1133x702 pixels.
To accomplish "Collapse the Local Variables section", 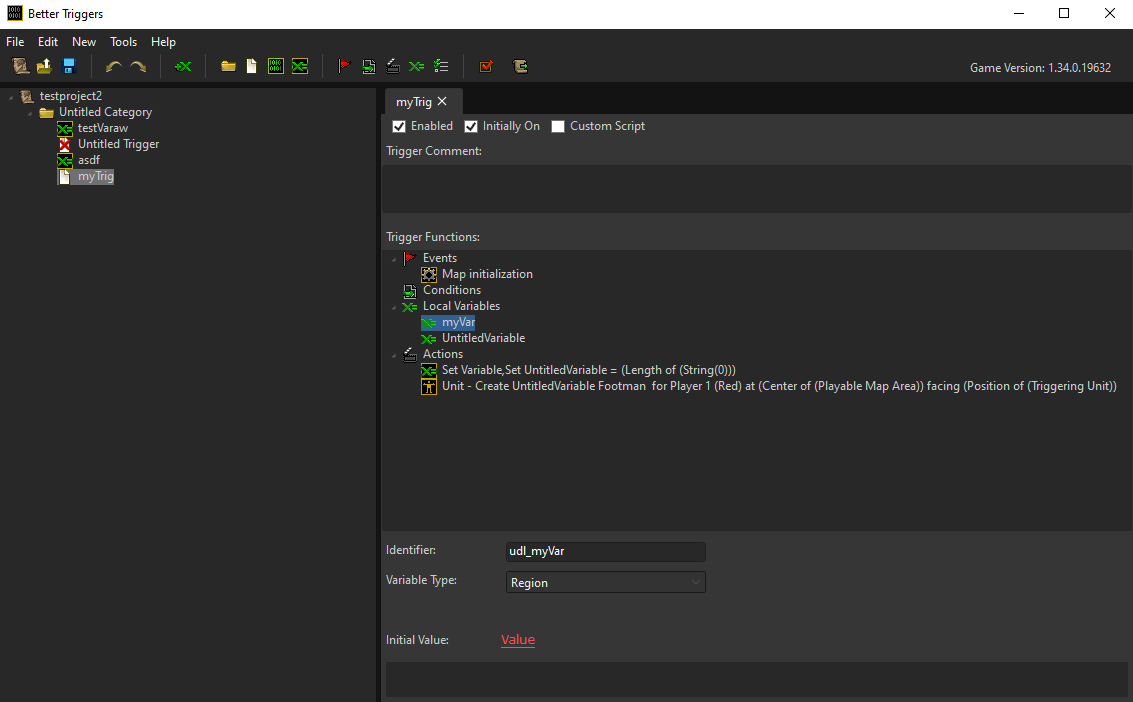I will tap(394, 307).
